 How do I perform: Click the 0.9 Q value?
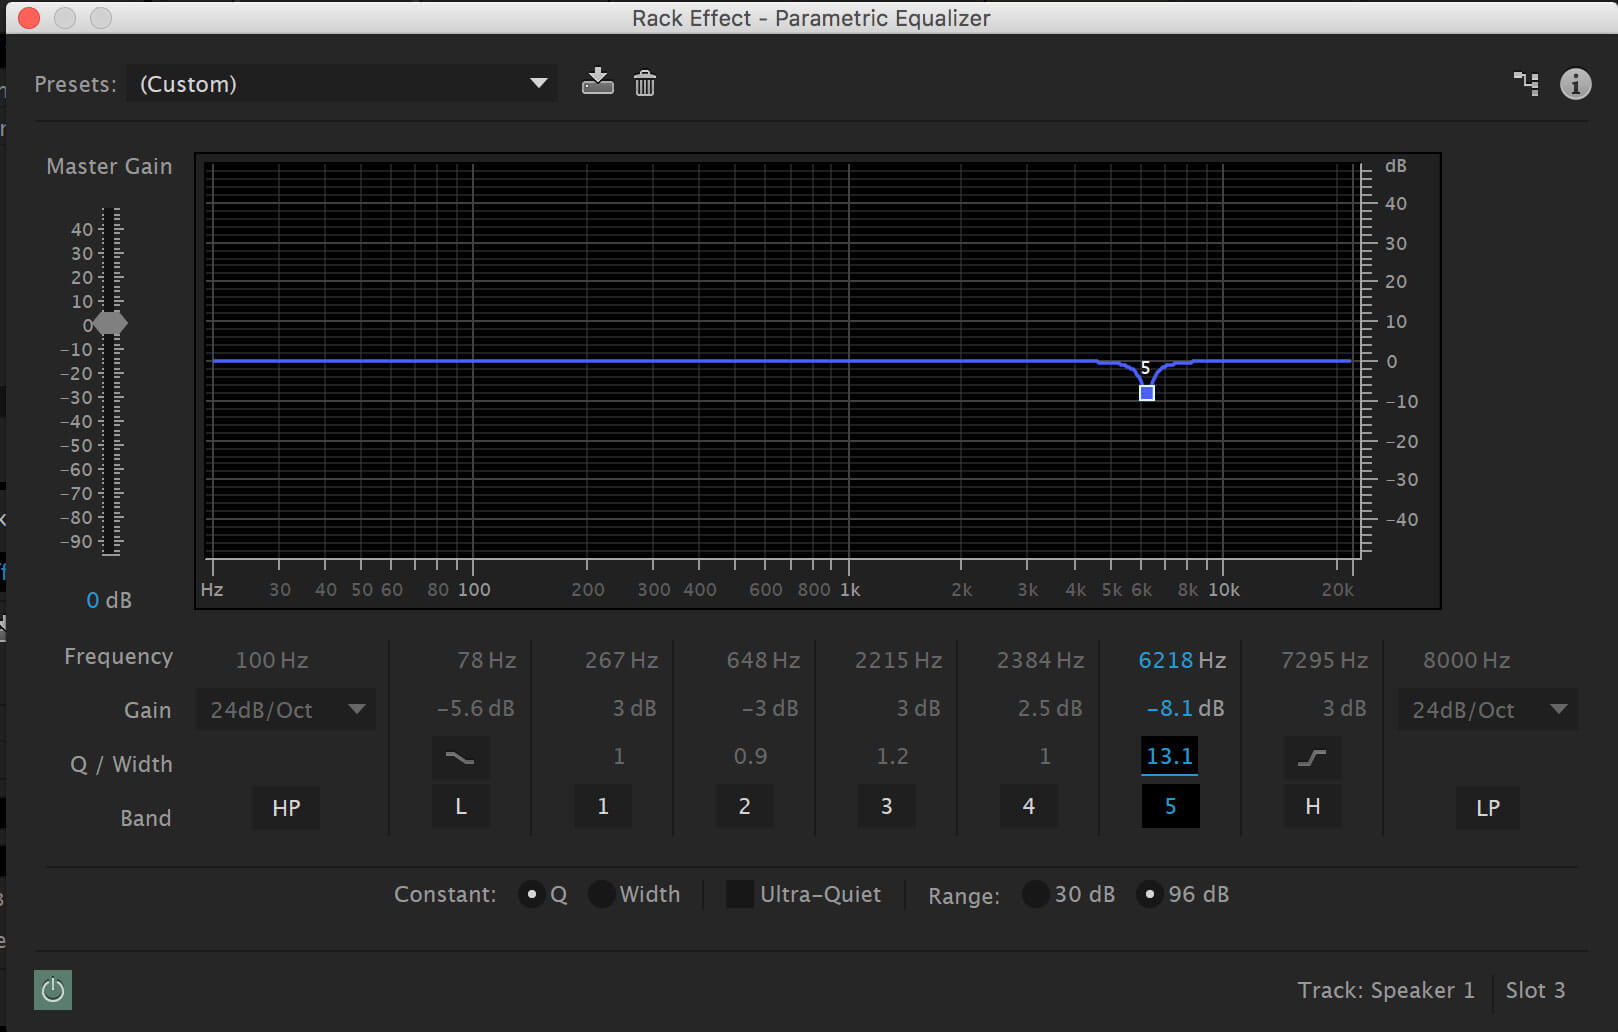751,756
